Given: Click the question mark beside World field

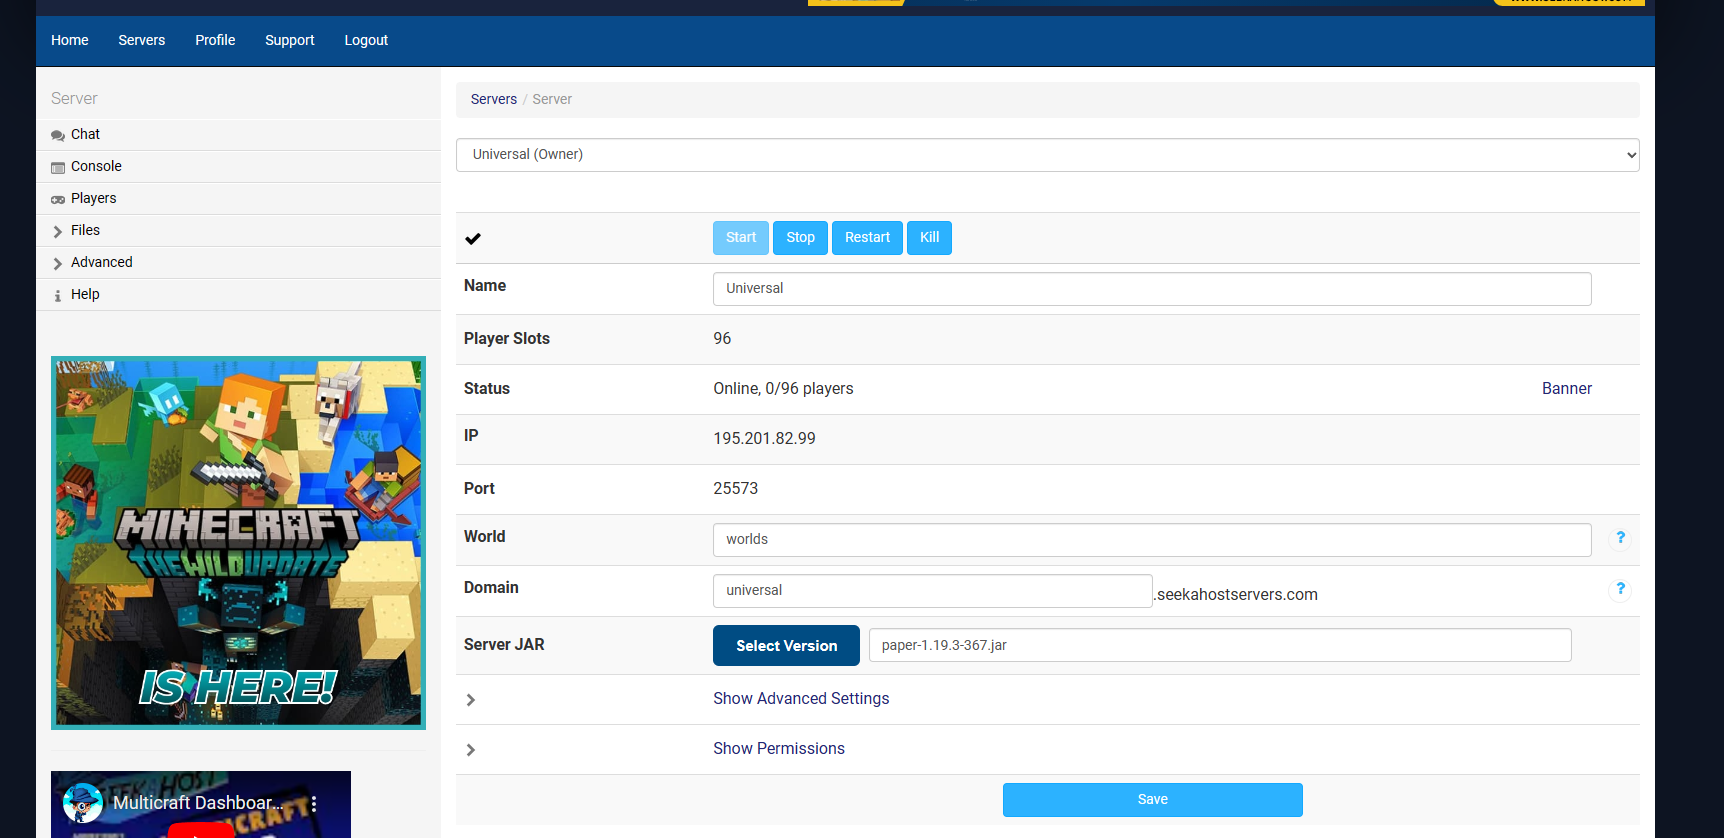Looking at the screenshot, I should (1620, 538).
